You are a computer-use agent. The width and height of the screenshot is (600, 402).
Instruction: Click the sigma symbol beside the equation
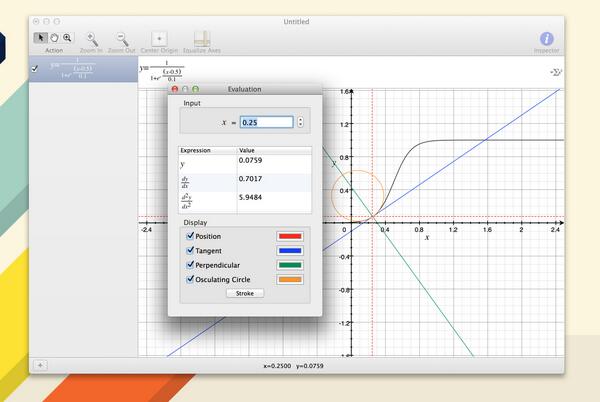pos(555,72)
